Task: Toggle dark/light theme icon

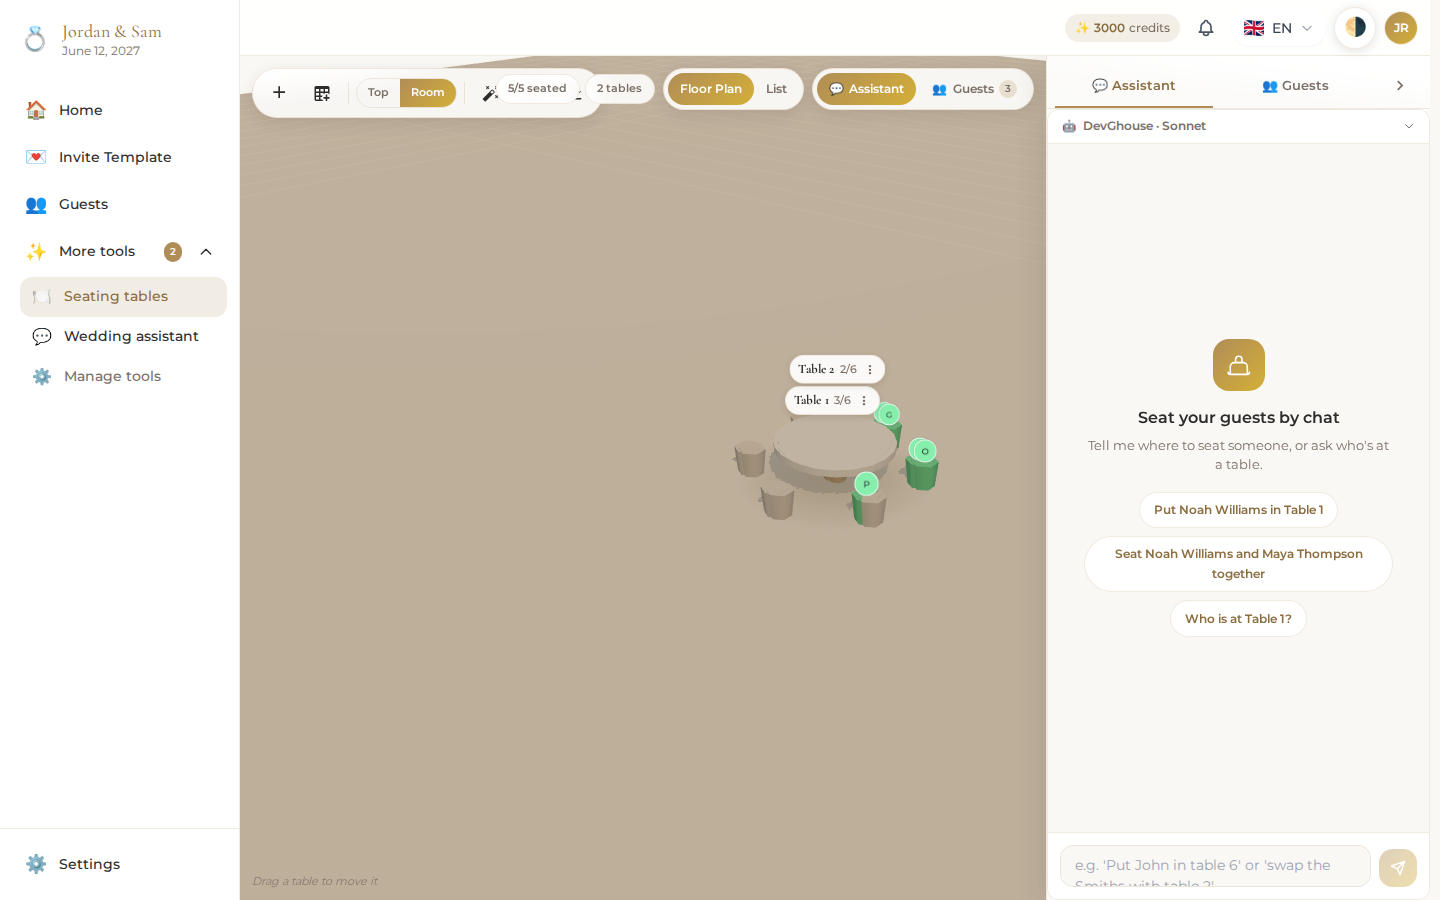Action: click(x=1355, y=27)
